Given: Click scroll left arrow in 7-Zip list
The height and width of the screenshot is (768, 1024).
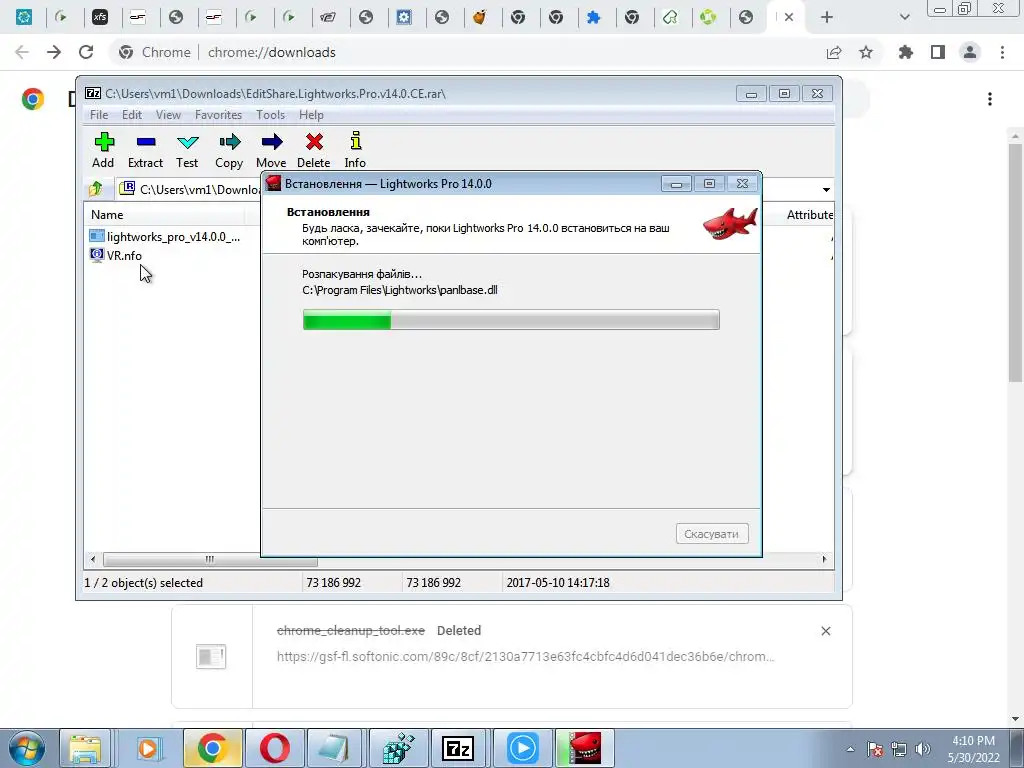Looking at the screenshot, I should [x=93, y=560].
